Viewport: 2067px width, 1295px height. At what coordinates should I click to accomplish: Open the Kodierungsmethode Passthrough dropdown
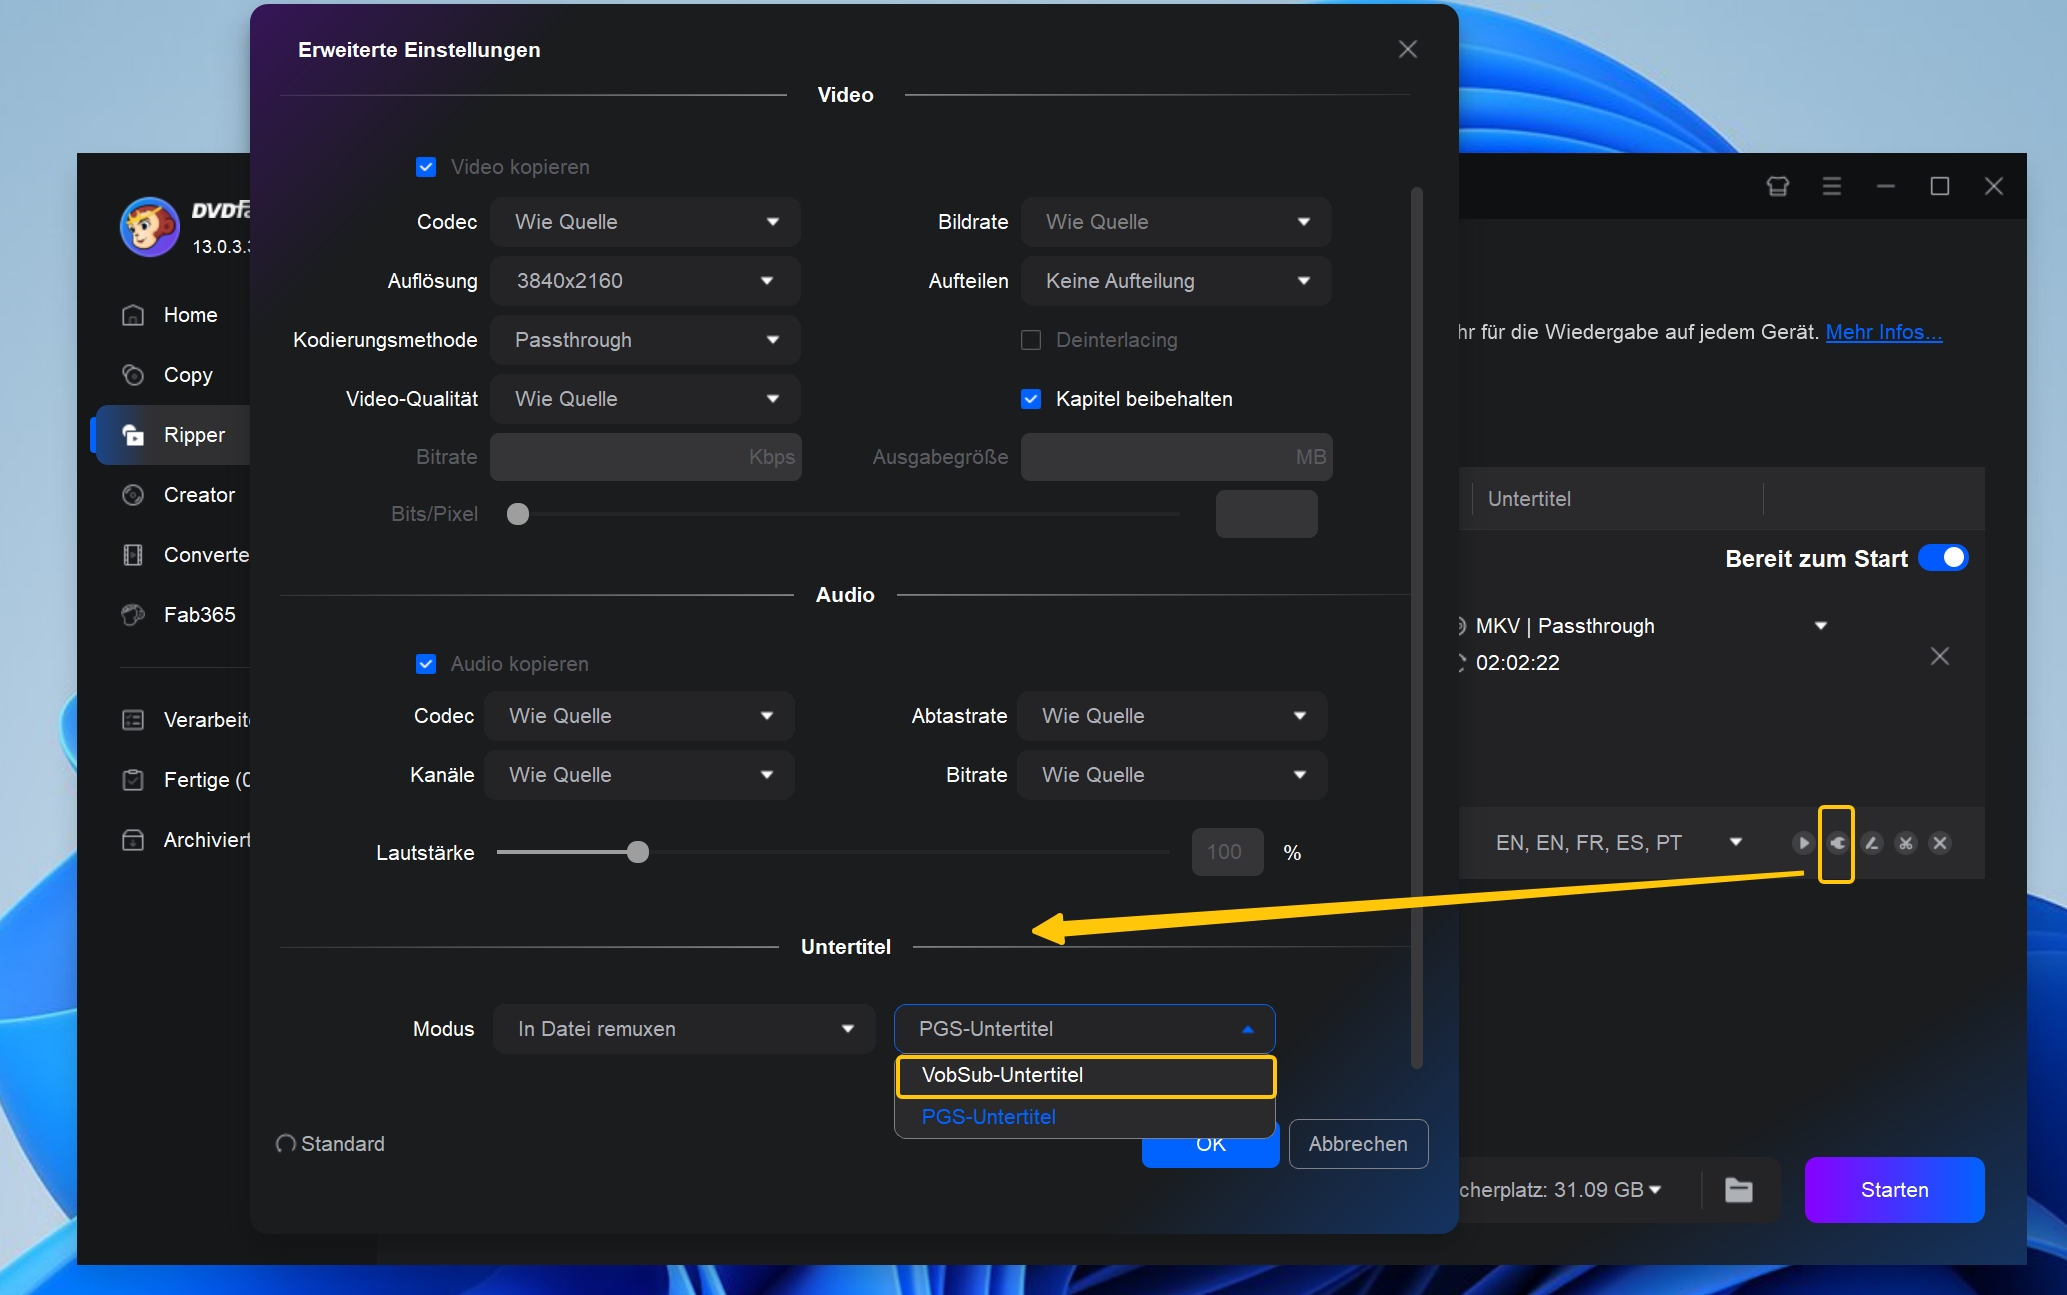point(645,340)
